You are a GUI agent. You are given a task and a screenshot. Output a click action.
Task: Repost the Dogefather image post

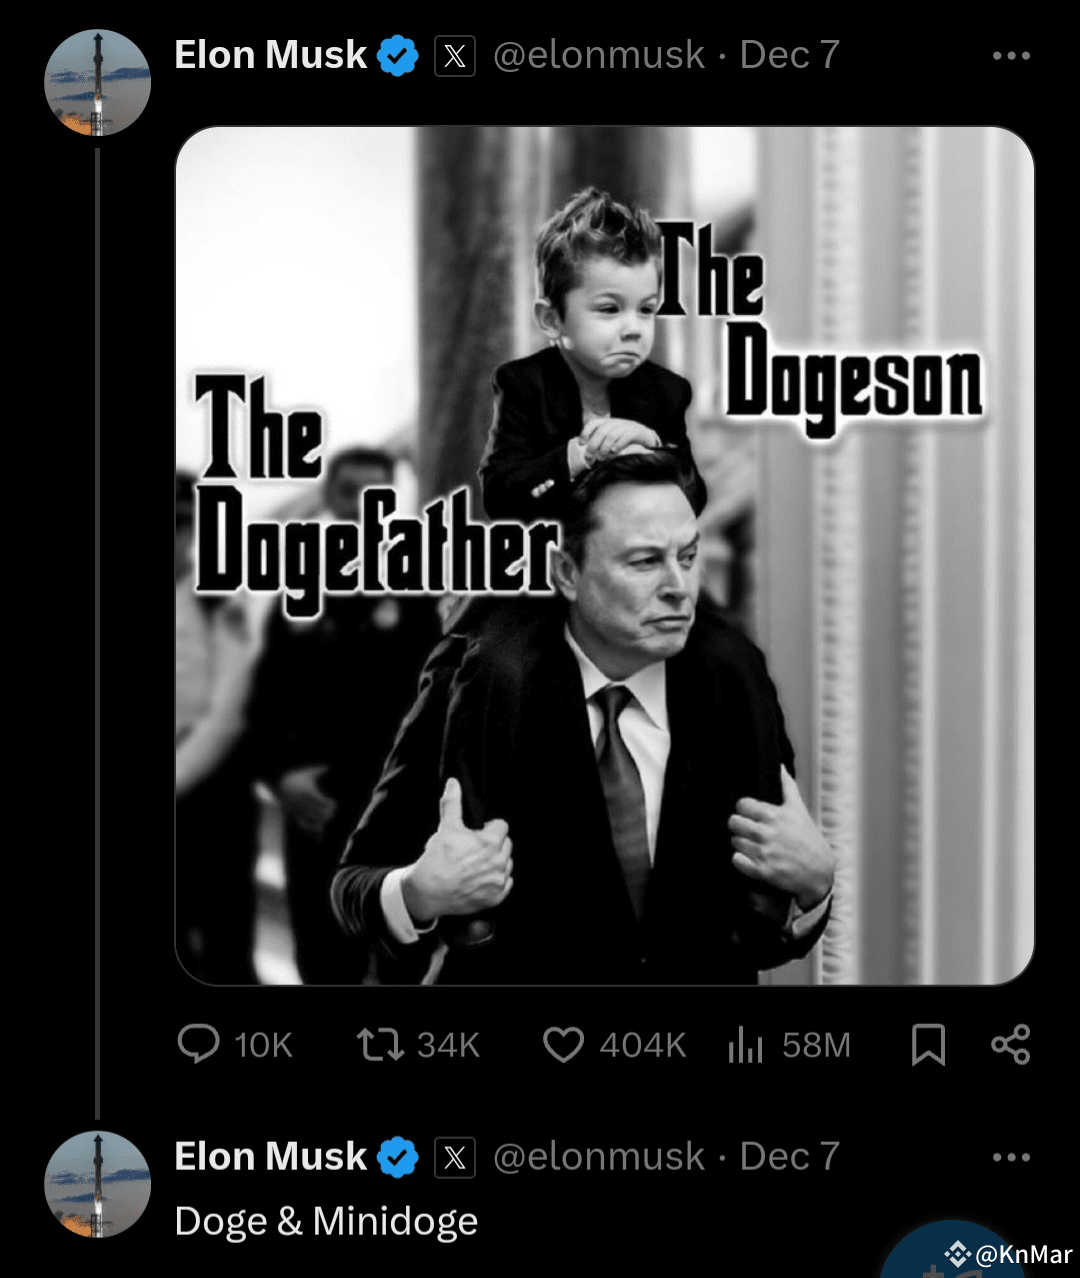(380, 1045)
